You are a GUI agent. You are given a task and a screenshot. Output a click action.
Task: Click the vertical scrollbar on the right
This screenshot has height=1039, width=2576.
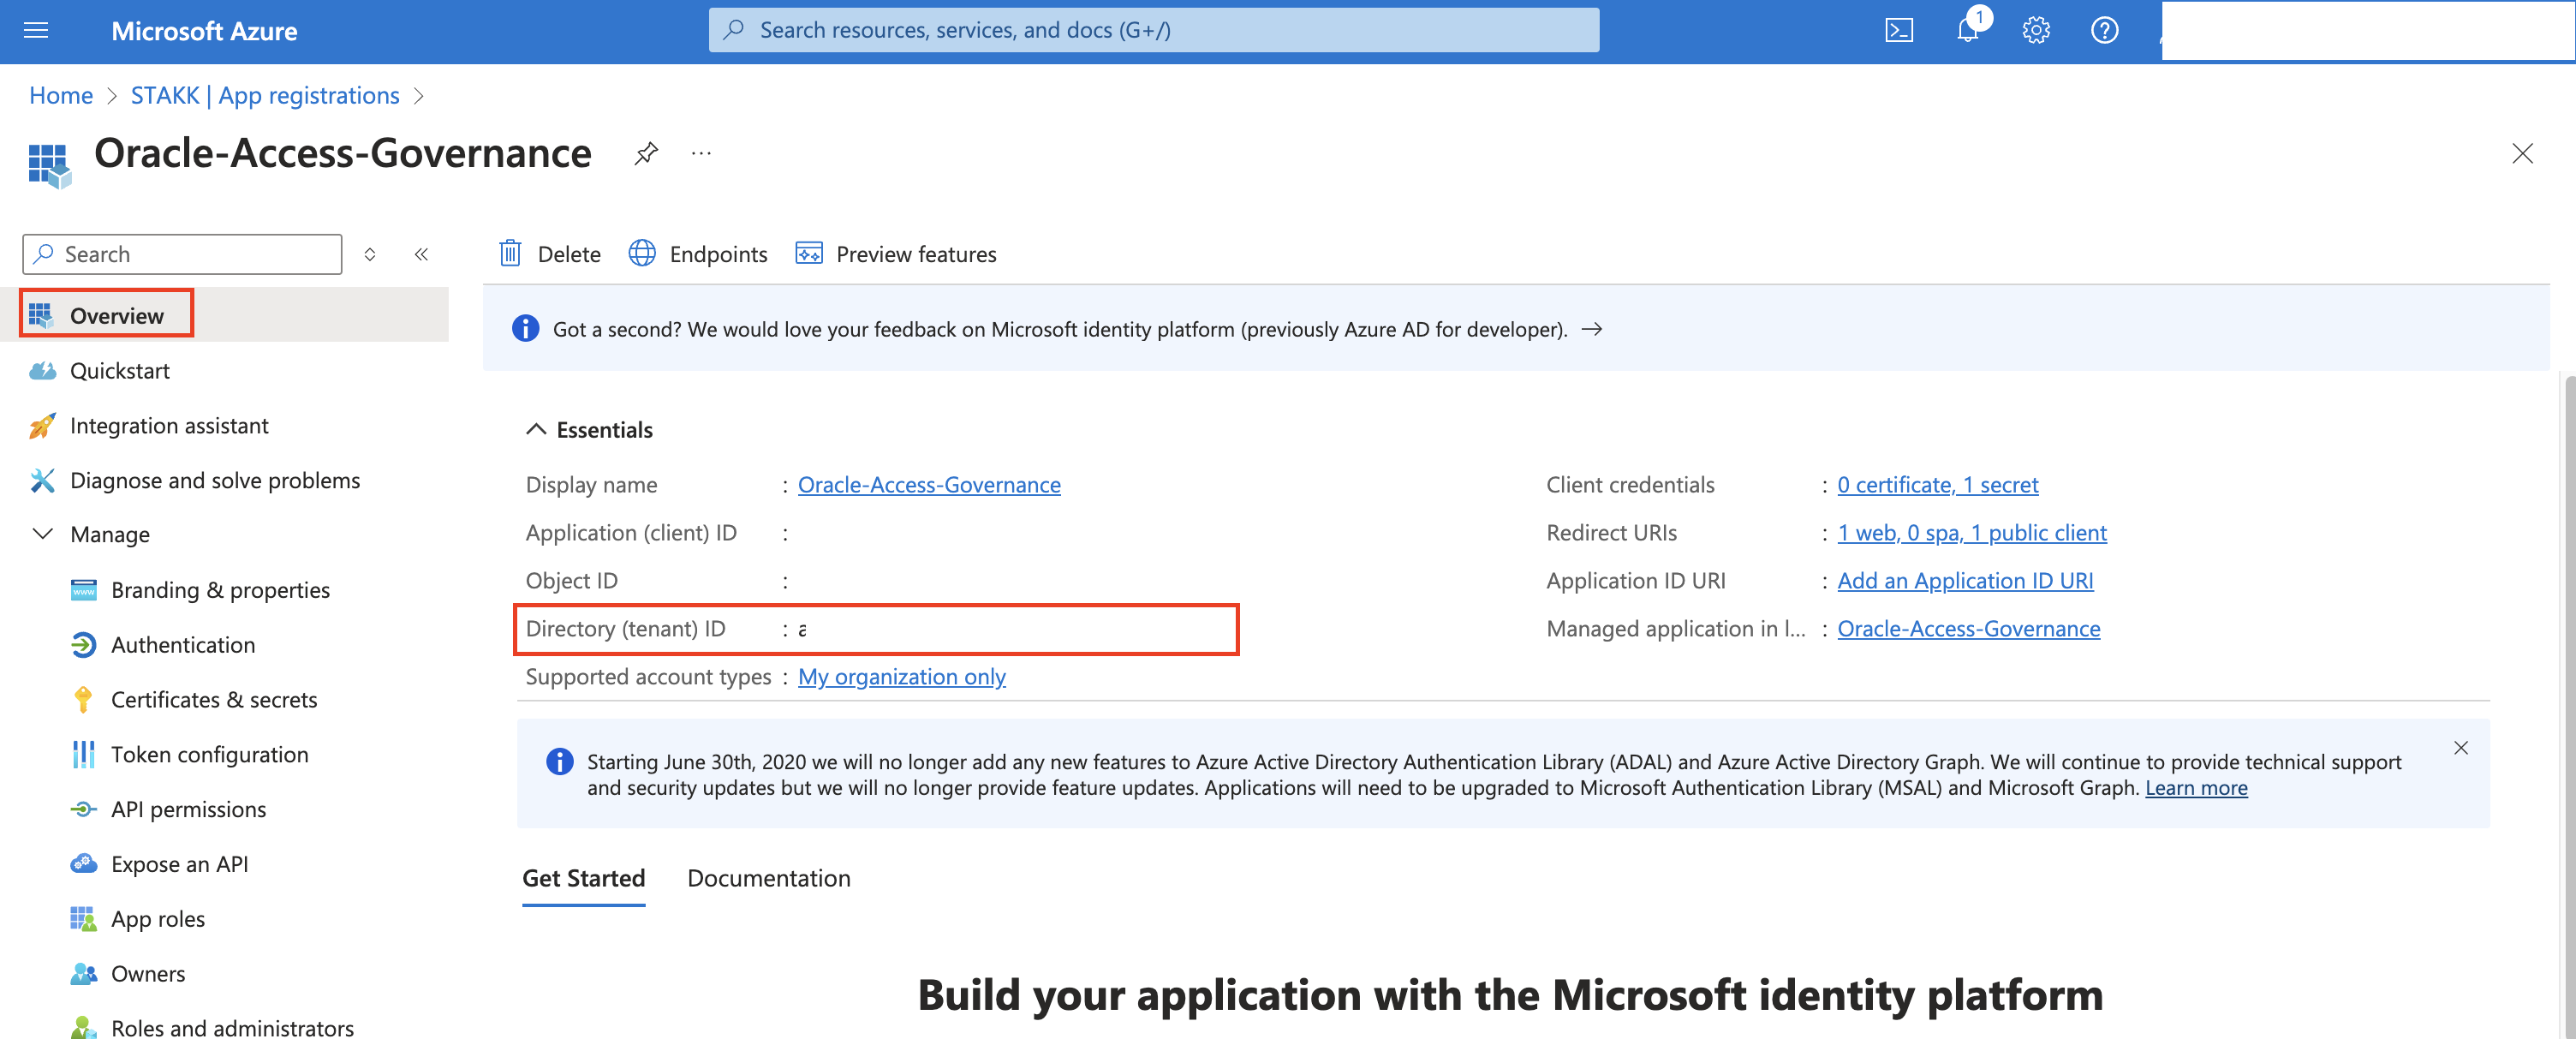tap(2569, 705)
